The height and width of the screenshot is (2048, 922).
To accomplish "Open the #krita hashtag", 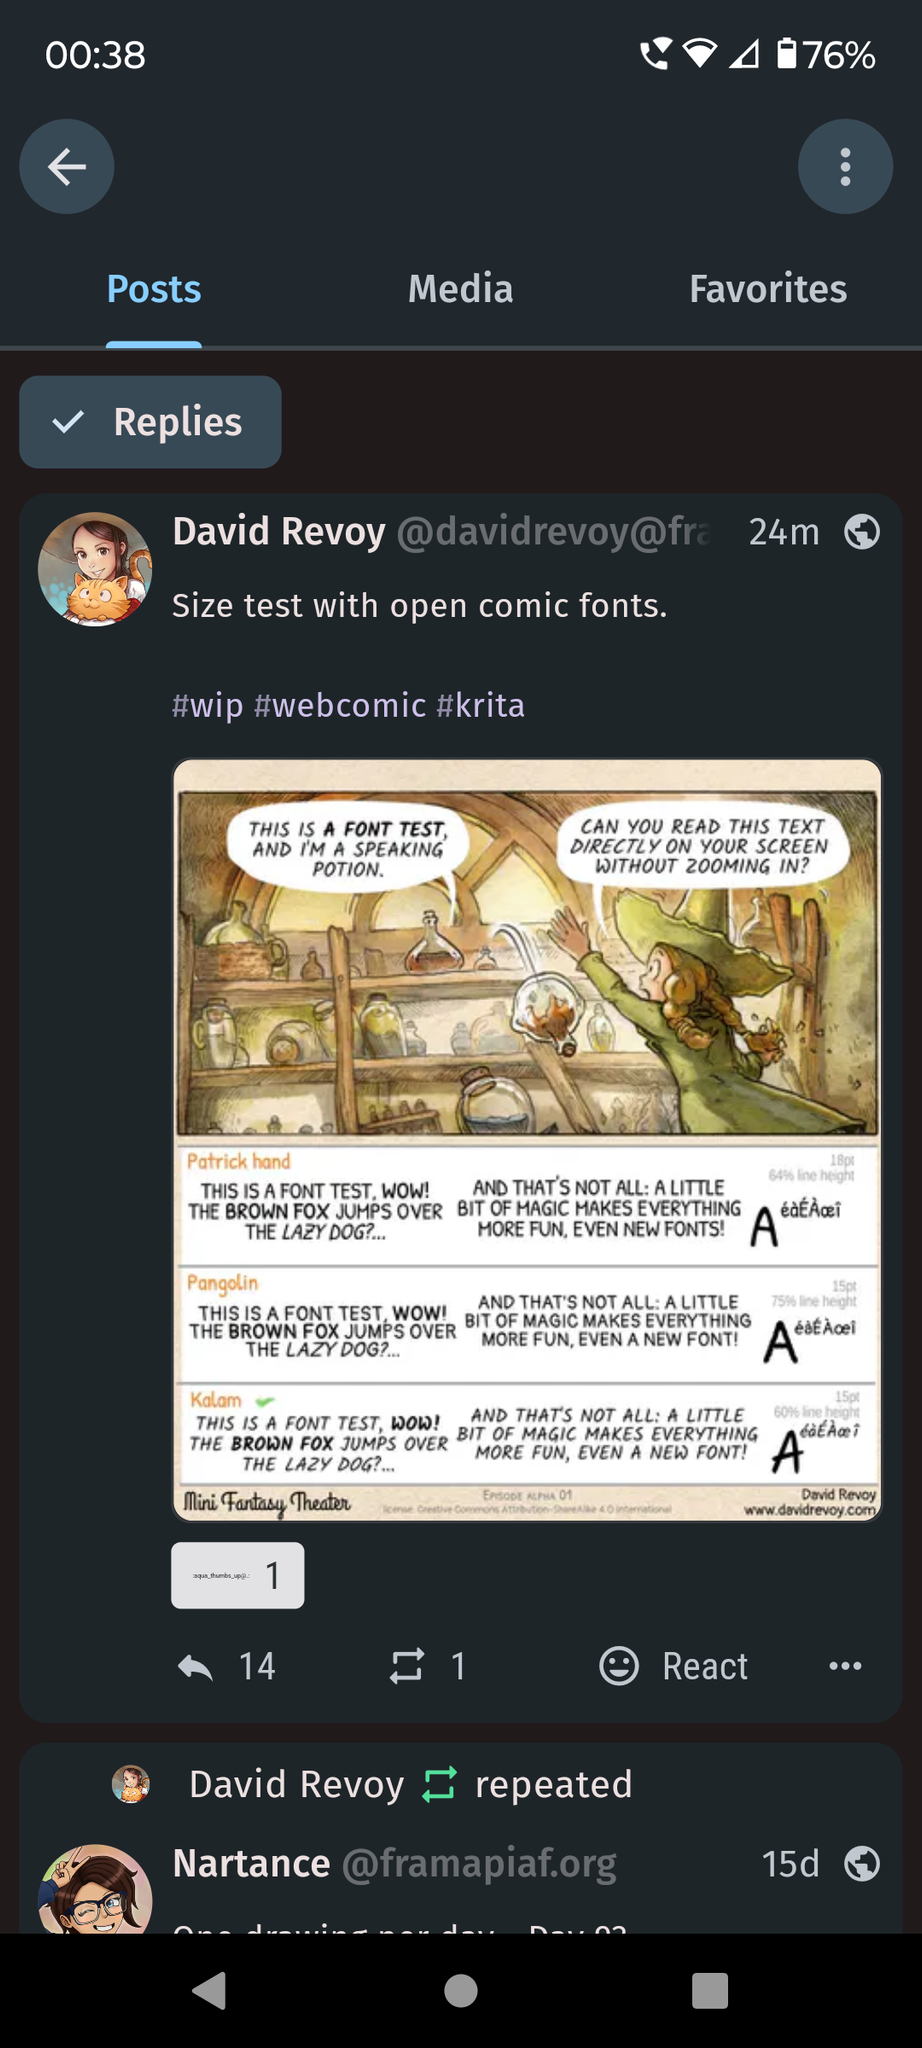I will pyautogui.click(x=481, y=706).
